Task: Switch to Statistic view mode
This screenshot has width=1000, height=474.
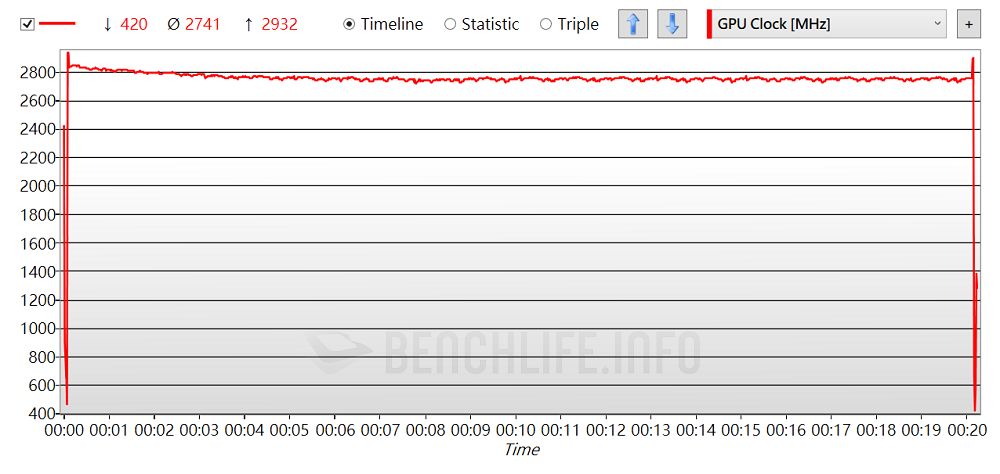Action: coord(450,24)
